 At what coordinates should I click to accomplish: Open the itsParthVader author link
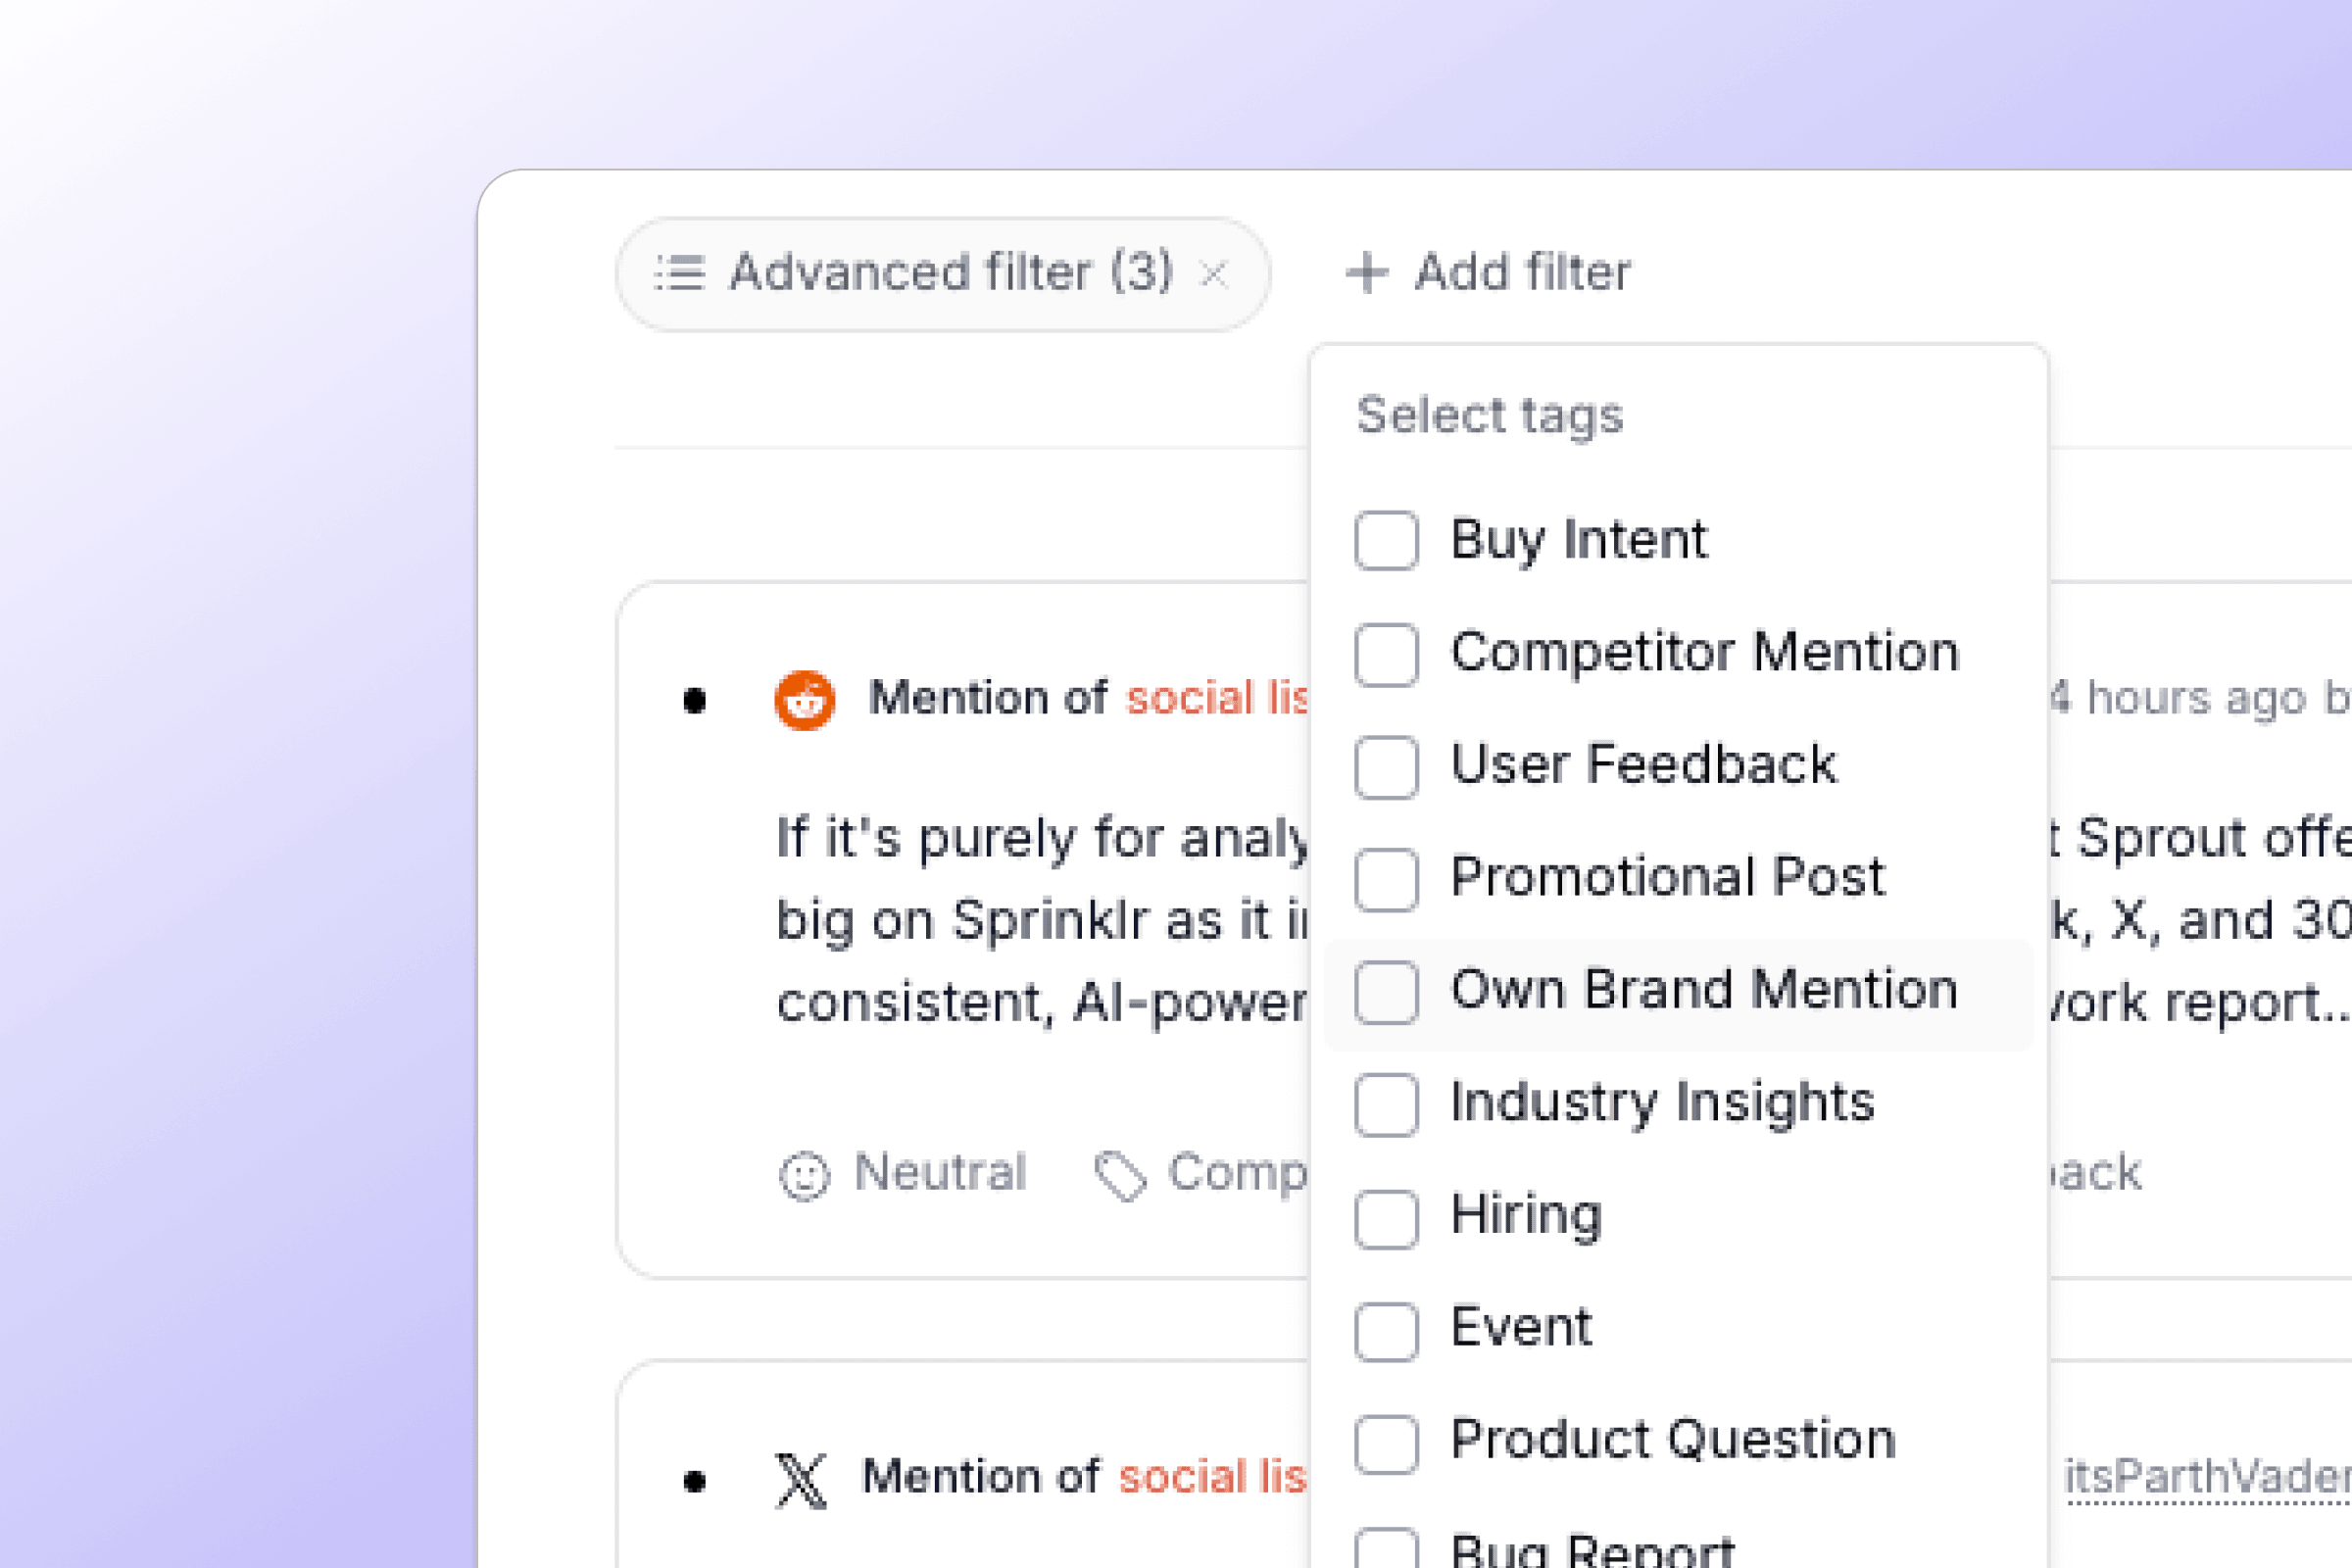[2207, 1477]
